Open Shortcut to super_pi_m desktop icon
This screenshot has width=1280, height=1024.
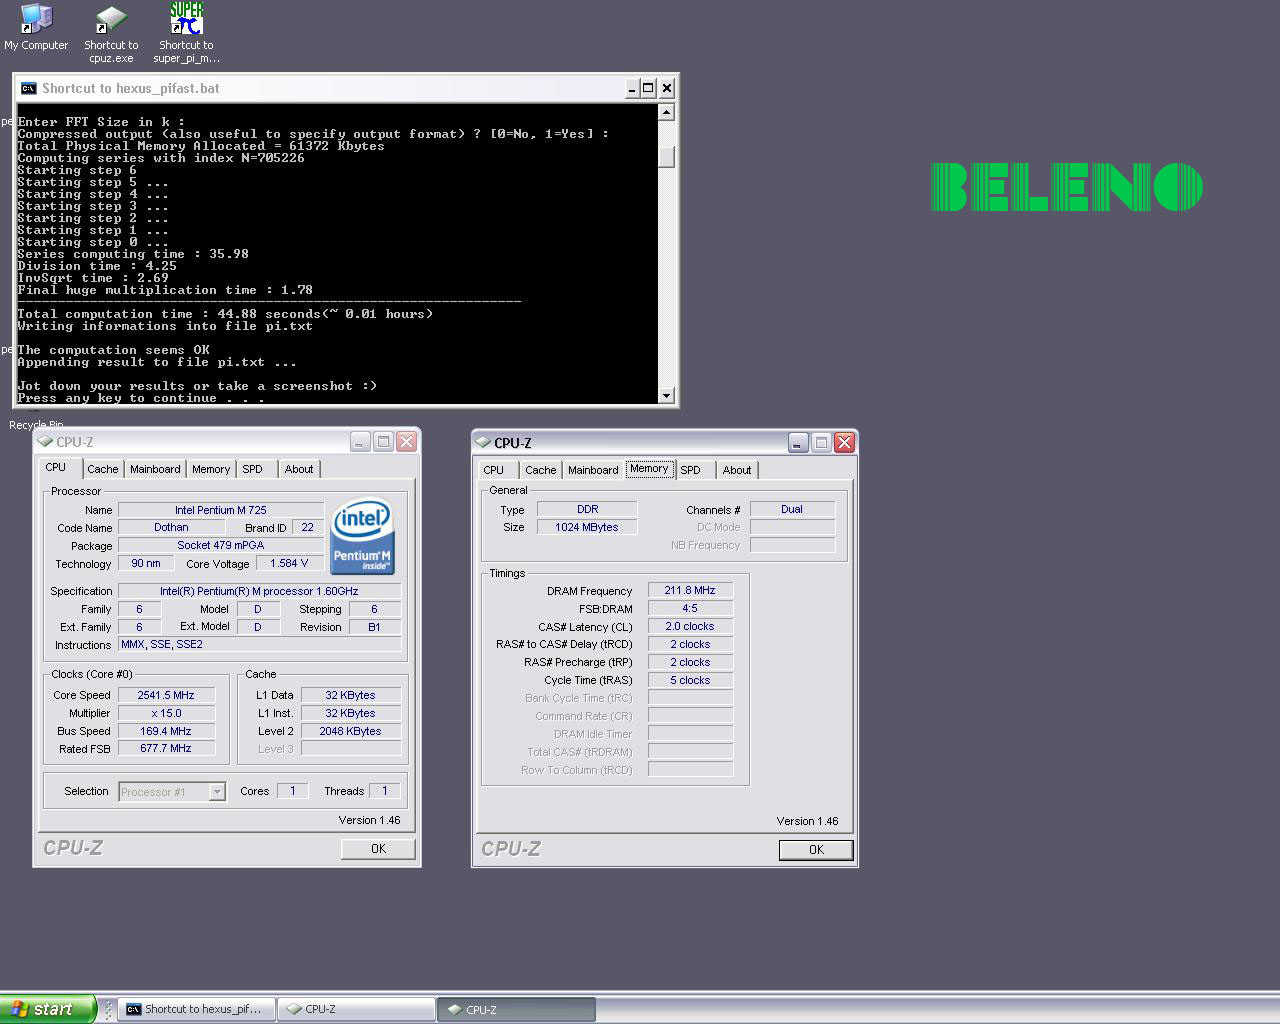click(186, 33)
